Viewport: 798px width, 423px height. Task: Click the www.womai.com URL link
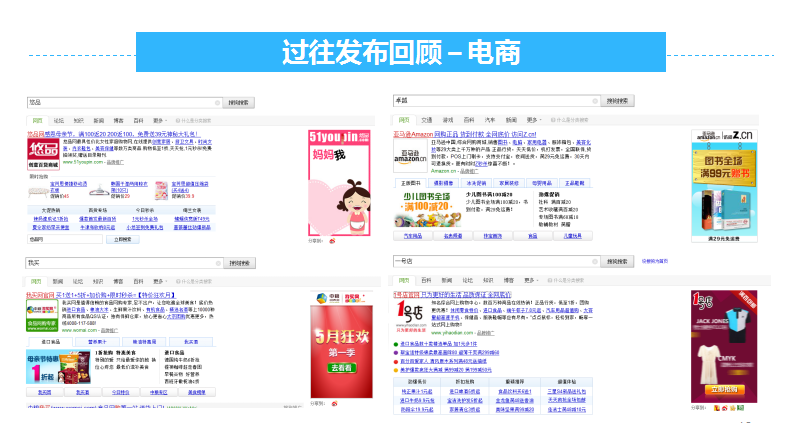coord(79,330)
